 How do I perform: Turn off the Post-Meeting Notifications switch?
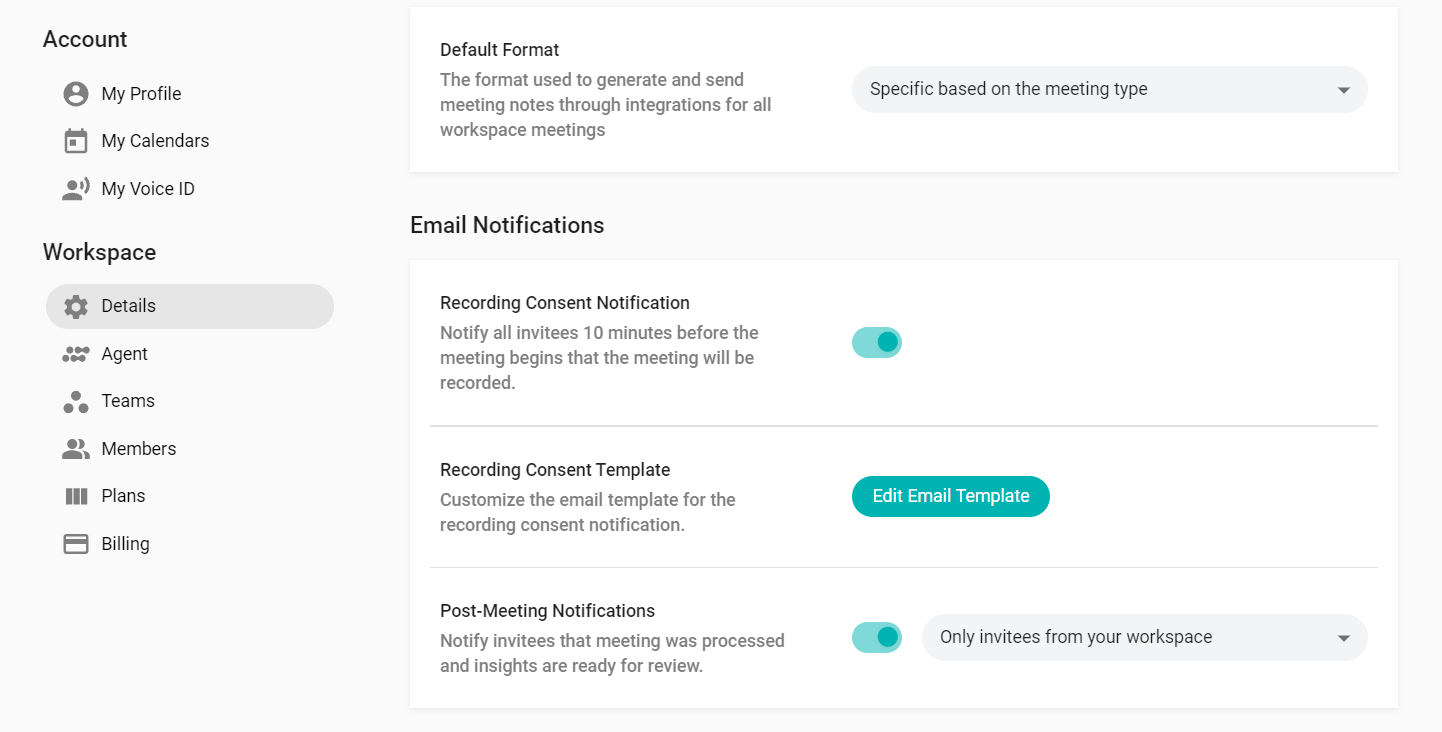pyautogui.click(x=877, y=637)
